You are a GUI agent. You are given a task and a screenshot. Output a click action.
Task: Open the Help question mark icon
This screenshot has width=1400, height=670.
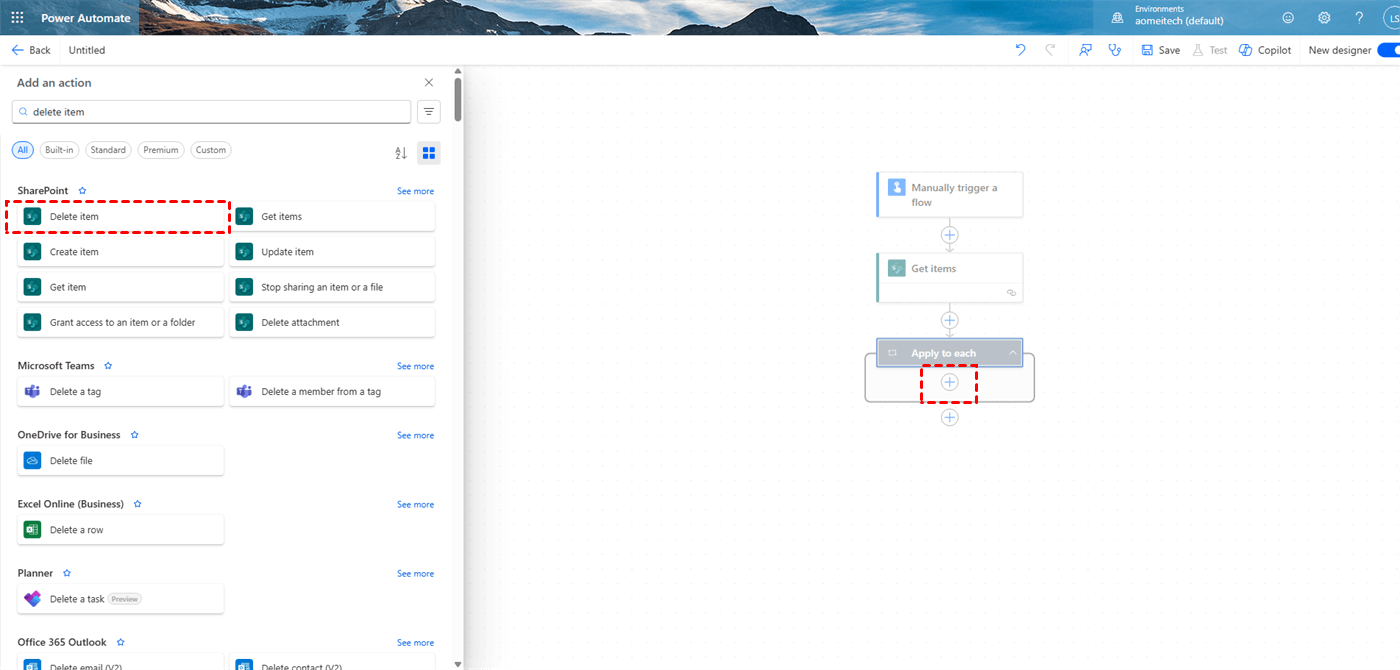1359,18
